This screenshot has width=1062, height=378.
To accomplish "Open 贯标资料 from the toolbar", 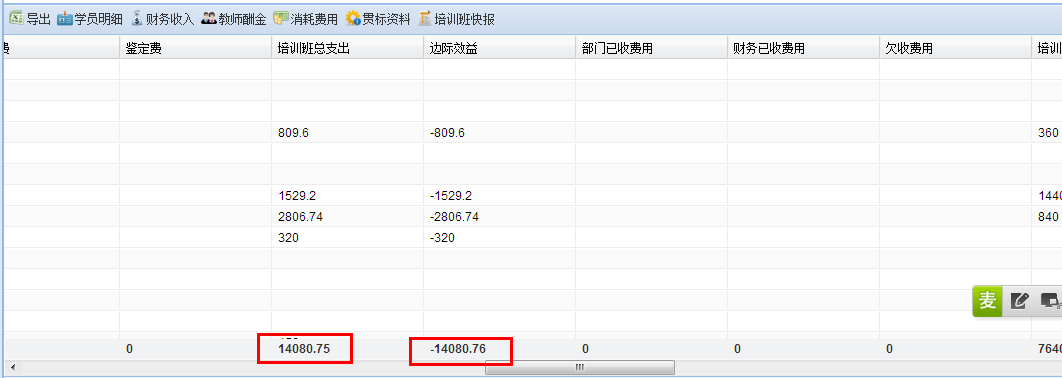I will (x=386, y=19).
